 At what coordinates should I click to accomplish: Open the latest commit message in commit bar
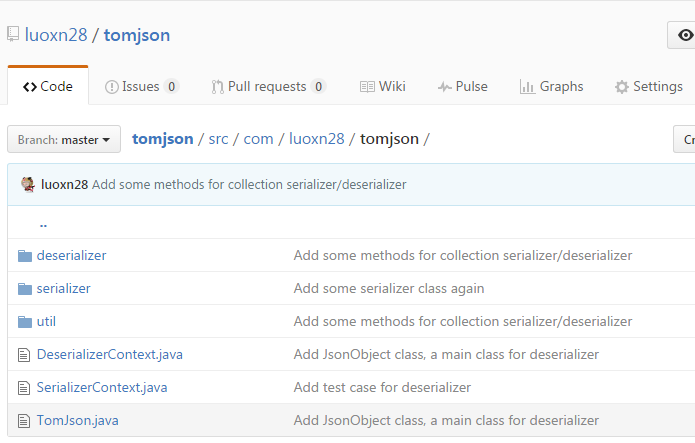[x=249, y=184]
